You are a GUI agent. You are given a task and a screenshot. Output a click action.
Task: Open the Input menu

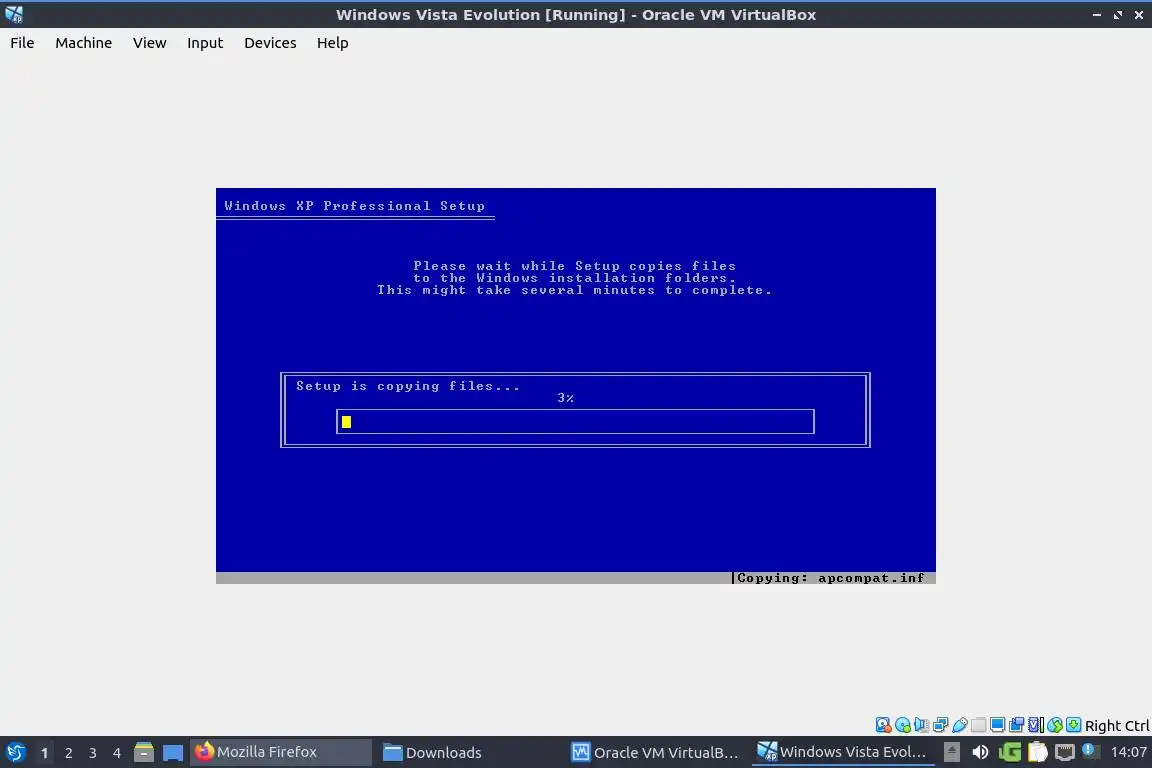(205, 43)
